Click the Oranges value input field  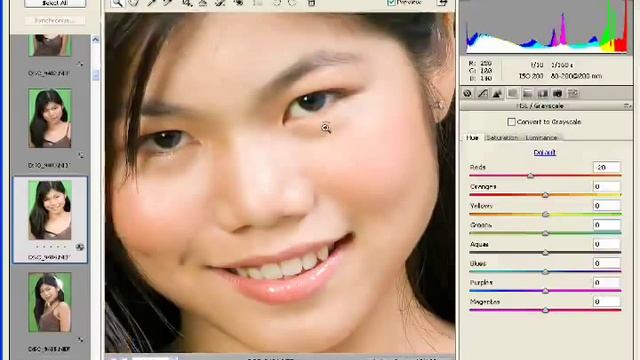coord(607,187)
